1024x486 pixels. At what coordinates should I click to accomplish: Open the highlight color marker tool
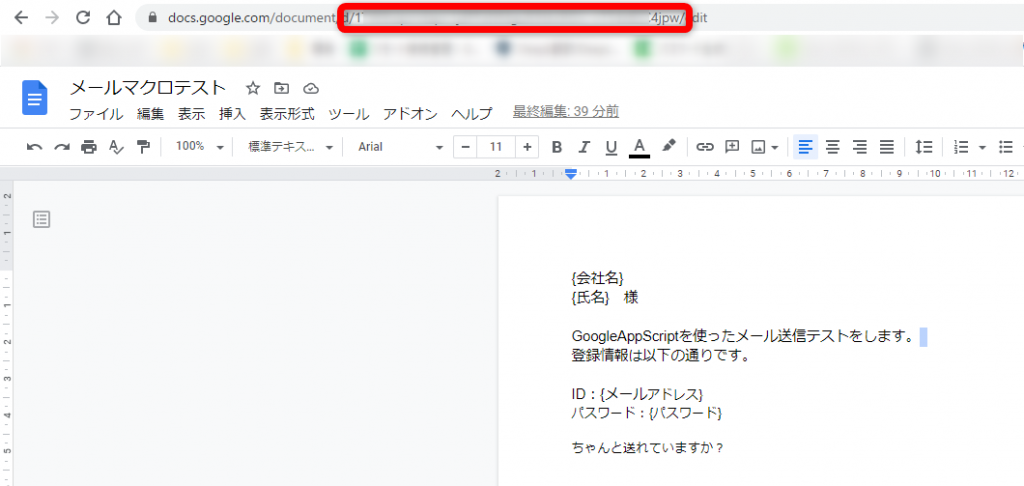(669, 146)
